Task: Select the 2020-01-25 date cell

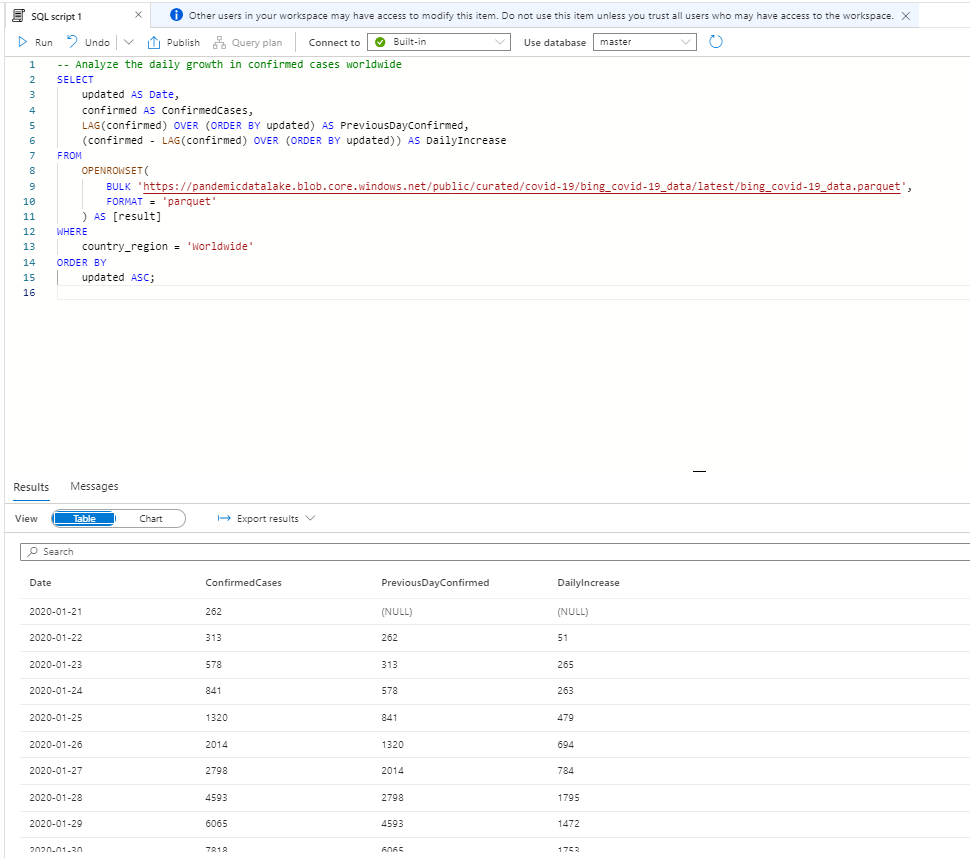Action: [56, 718]
